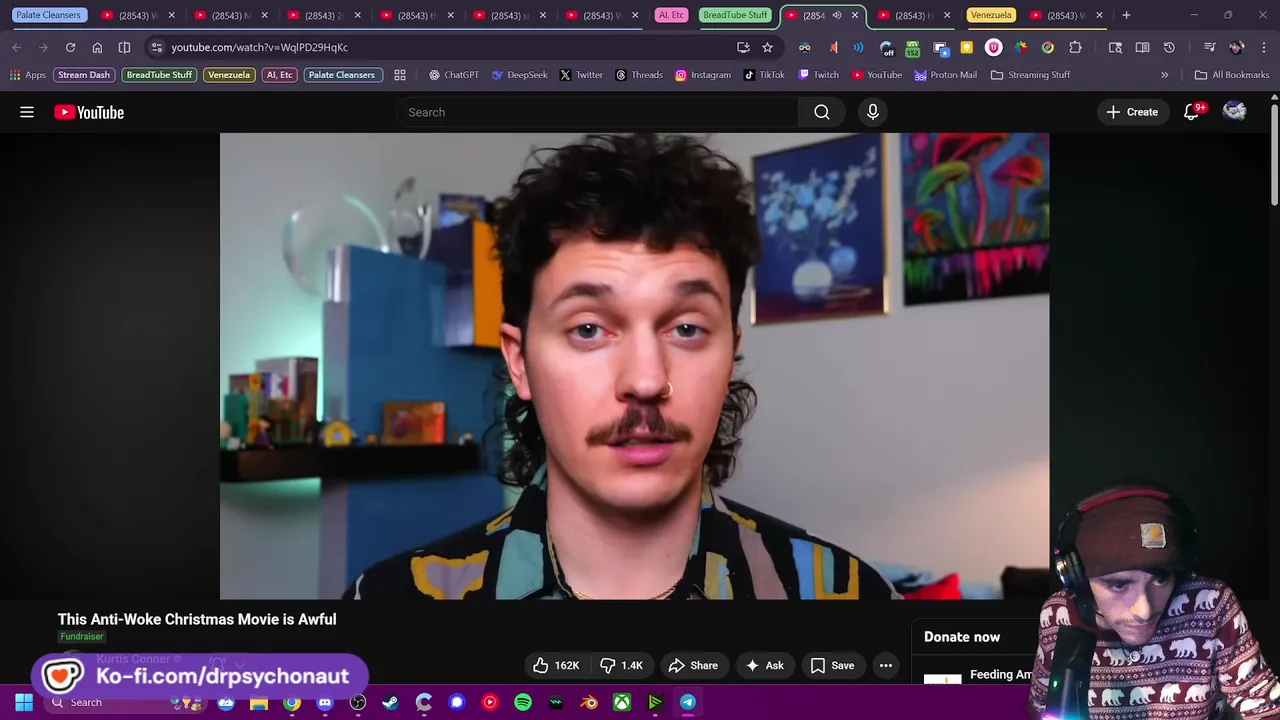Open the DeepSeek bookmark
The width and height of the screenshot is (1280, 720).
coord(519,75)
